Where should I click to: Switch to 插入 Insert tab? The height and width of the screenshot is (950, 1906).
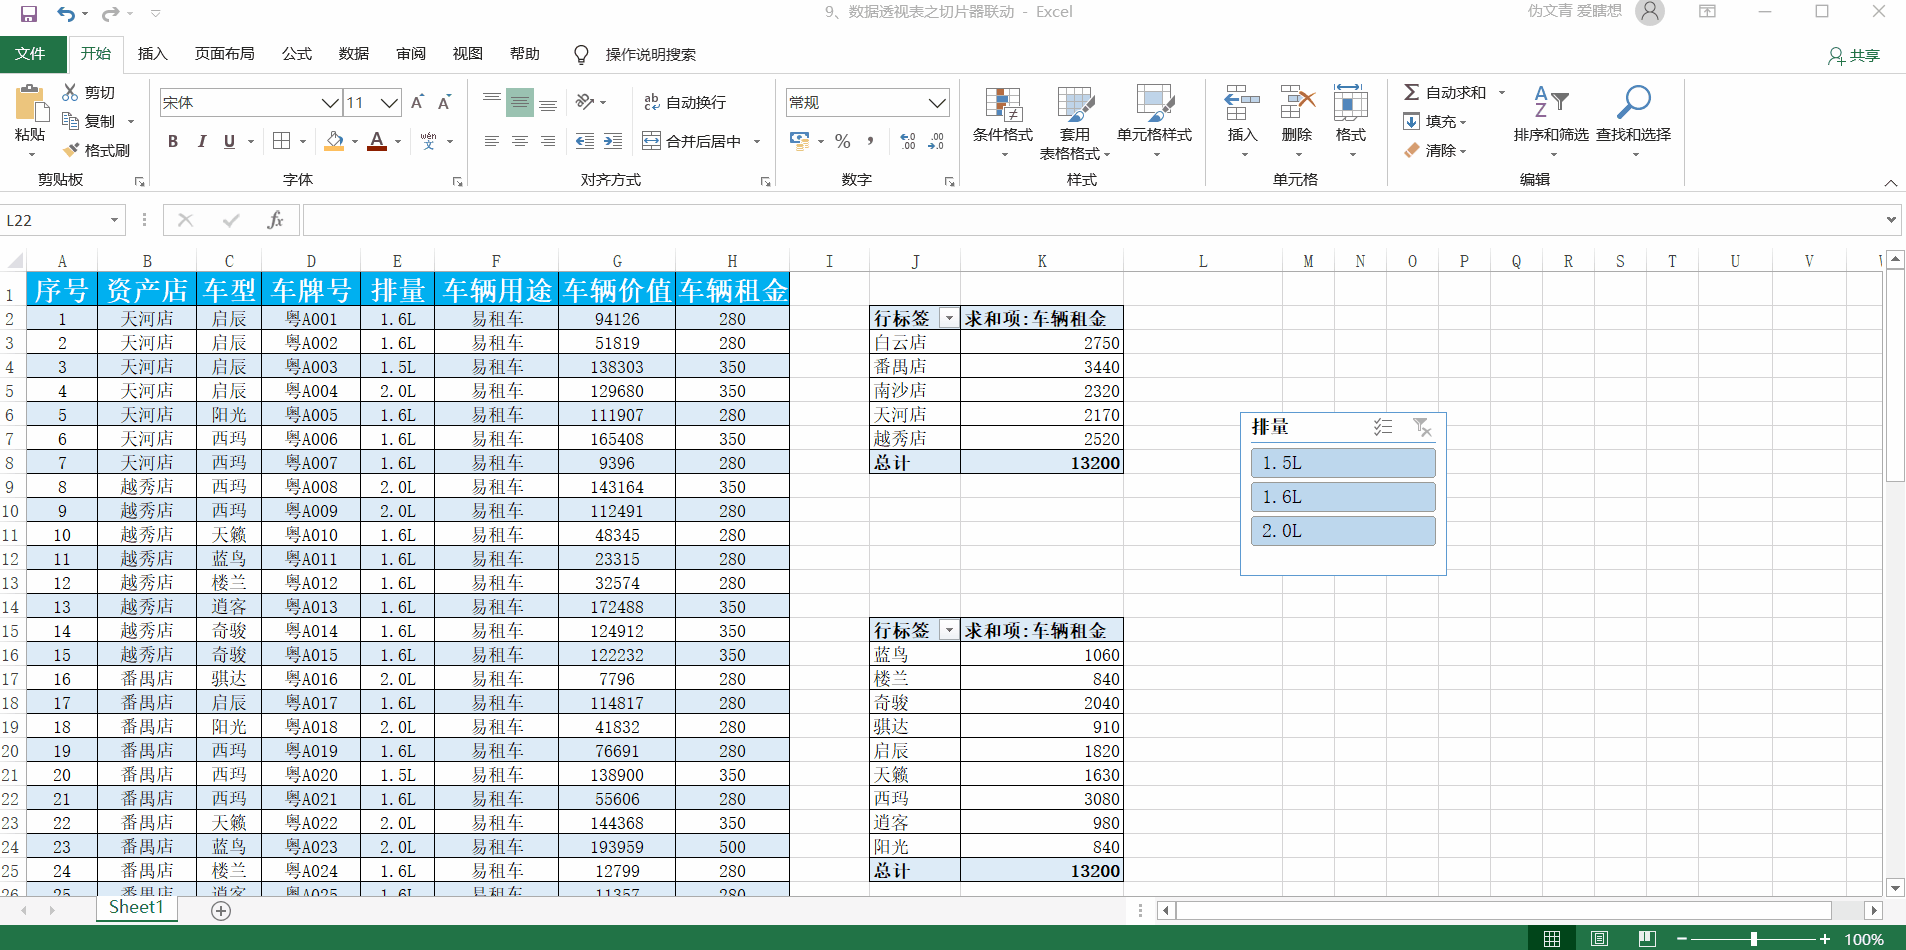click(152, 54)
